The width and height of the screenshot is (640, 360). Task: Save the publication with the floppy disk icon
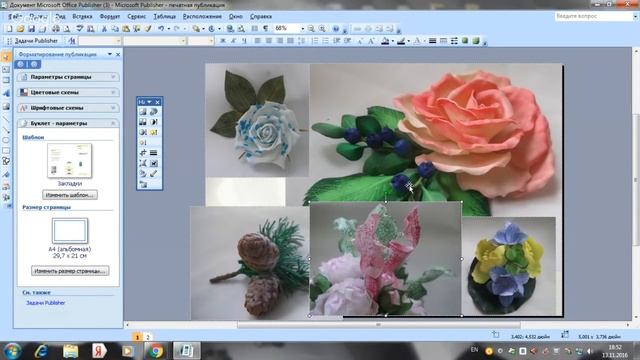[31, 29]
